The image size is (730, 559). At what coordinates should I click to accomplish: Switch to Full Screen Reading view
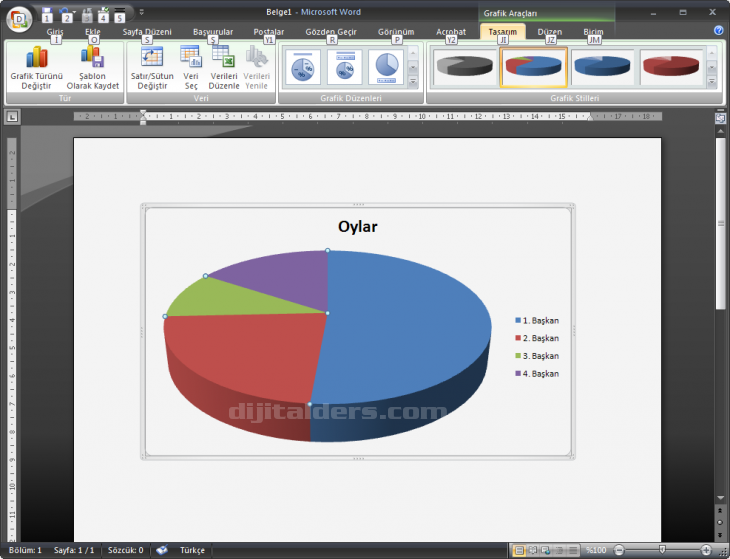pyautogui.click(x=533, y=551)
